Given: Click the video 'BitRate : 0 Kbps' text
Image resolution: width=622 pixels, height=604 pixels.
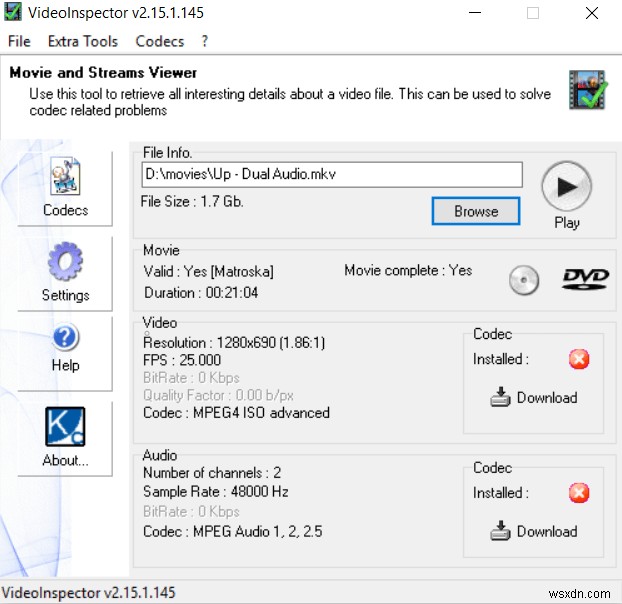Looking at the screenshot, I should tap(191, 378).
